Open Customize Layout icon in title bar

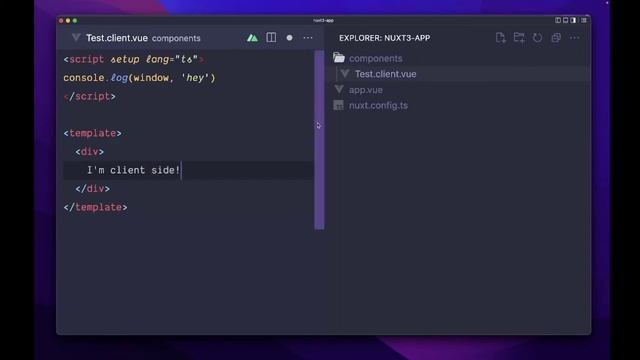point(584,20)
